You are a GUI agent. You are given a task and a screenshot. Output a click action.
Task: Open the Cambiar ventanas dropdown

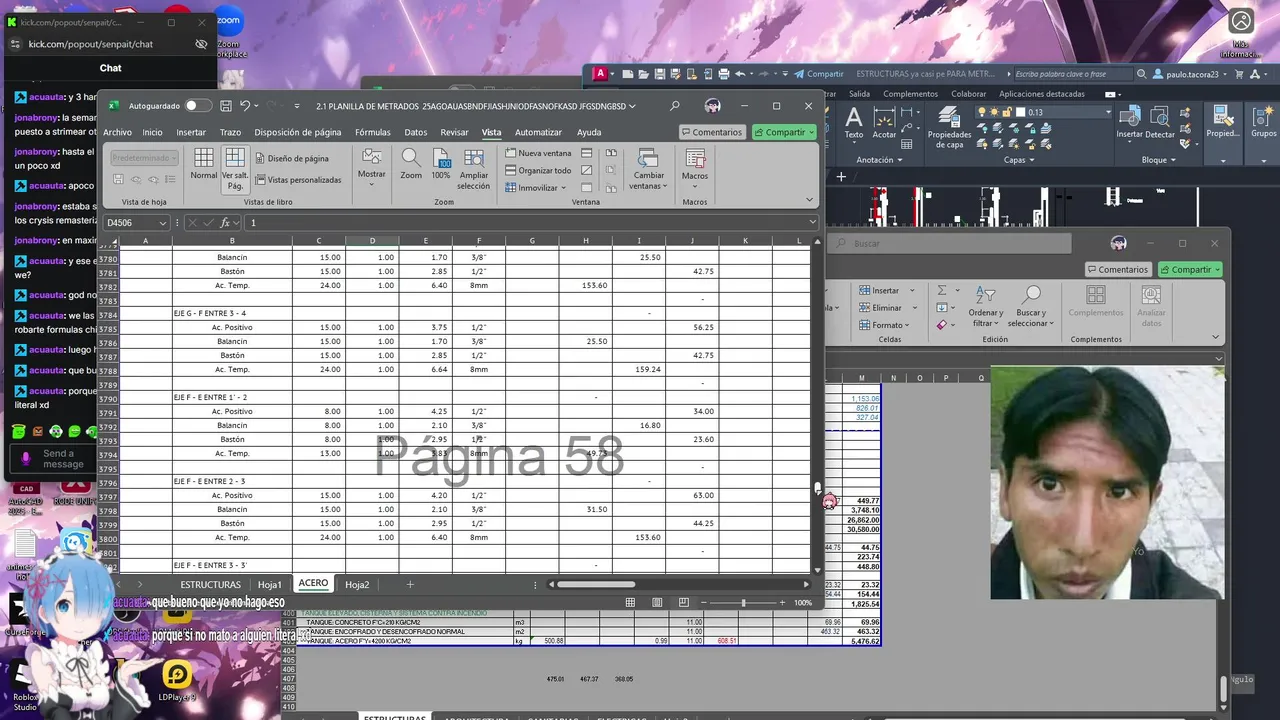pos(648,168)
